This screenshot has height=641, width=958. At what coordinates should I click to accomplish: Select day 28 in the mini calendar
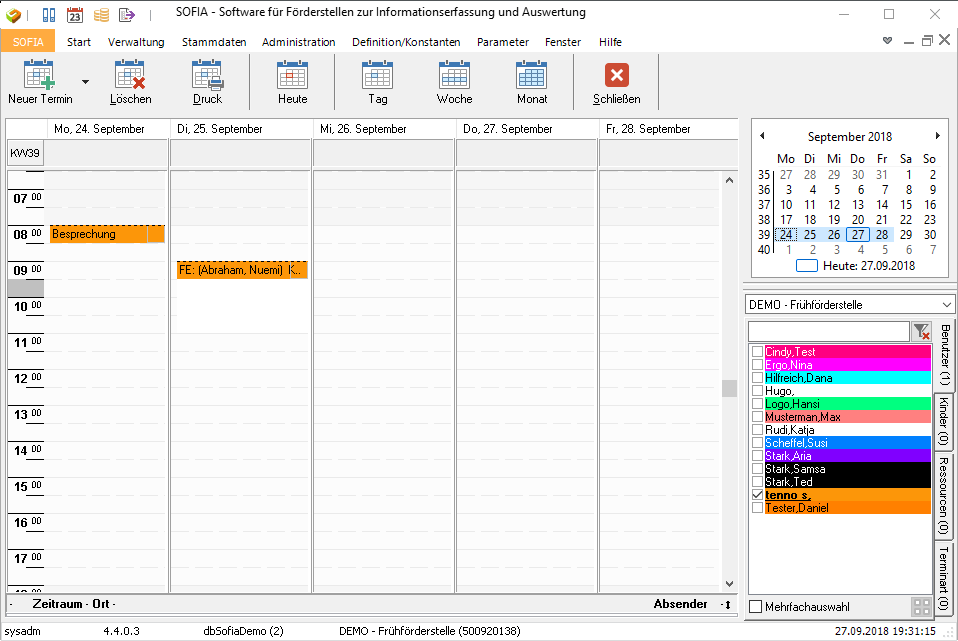tap(881, 234)
